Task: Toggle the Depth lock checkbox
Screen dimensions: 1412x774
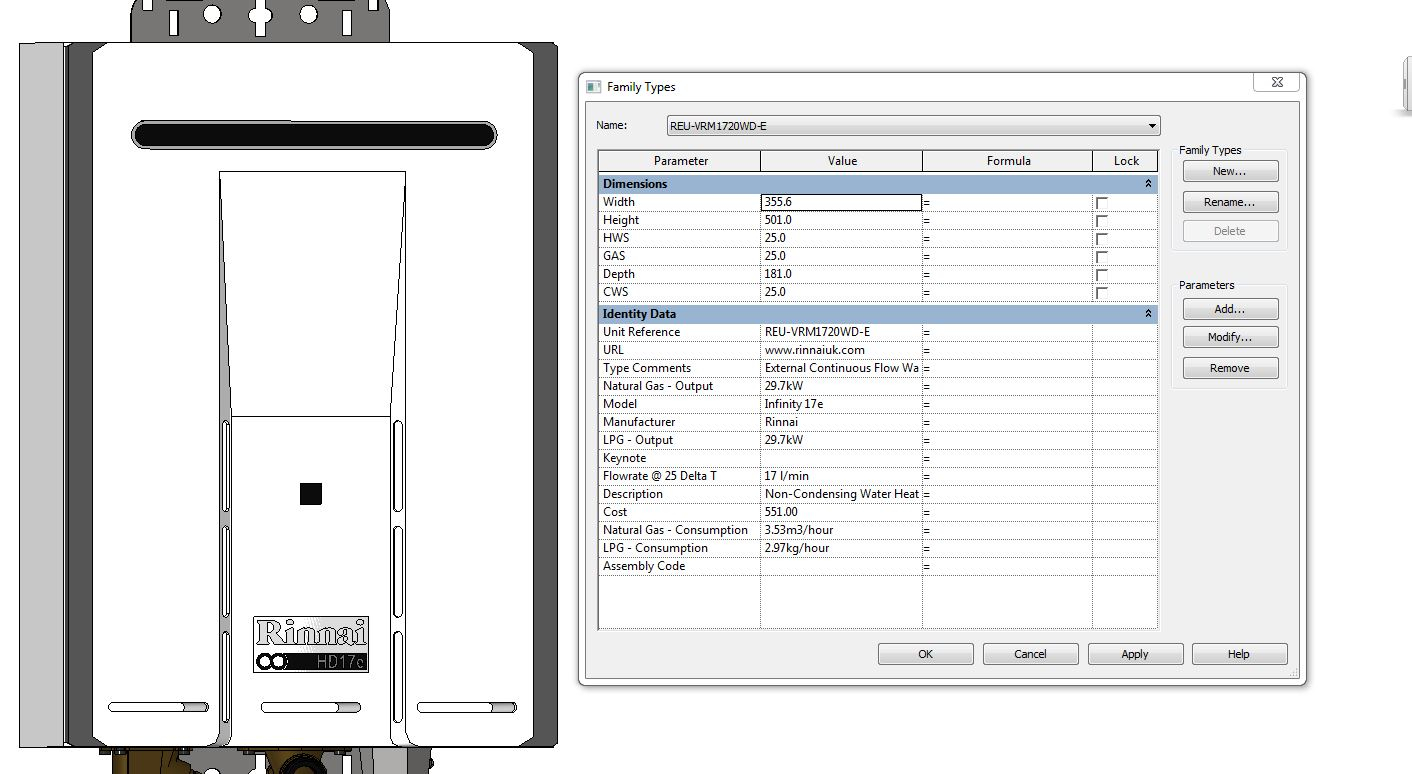Action: pos(1102,275)
